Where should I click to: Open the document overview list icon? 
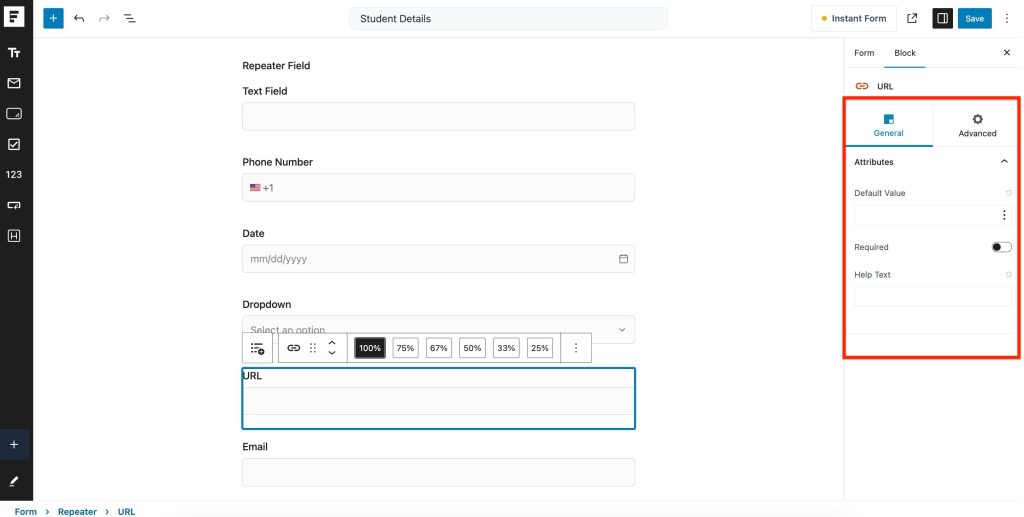[130, 18]
